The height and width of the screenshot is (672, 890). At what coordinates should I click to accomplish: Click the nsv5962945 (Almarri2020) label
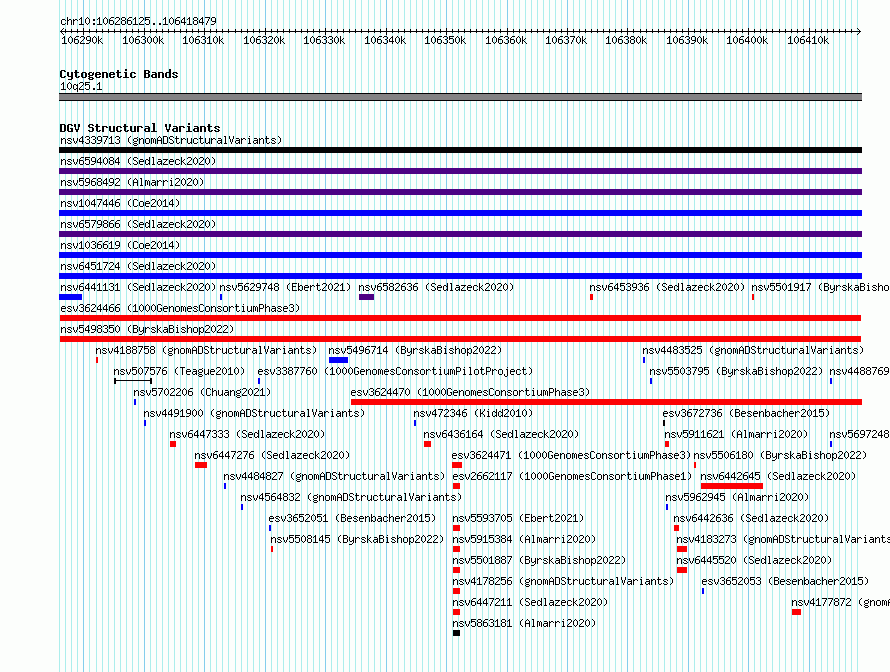(x=737, y=497)
